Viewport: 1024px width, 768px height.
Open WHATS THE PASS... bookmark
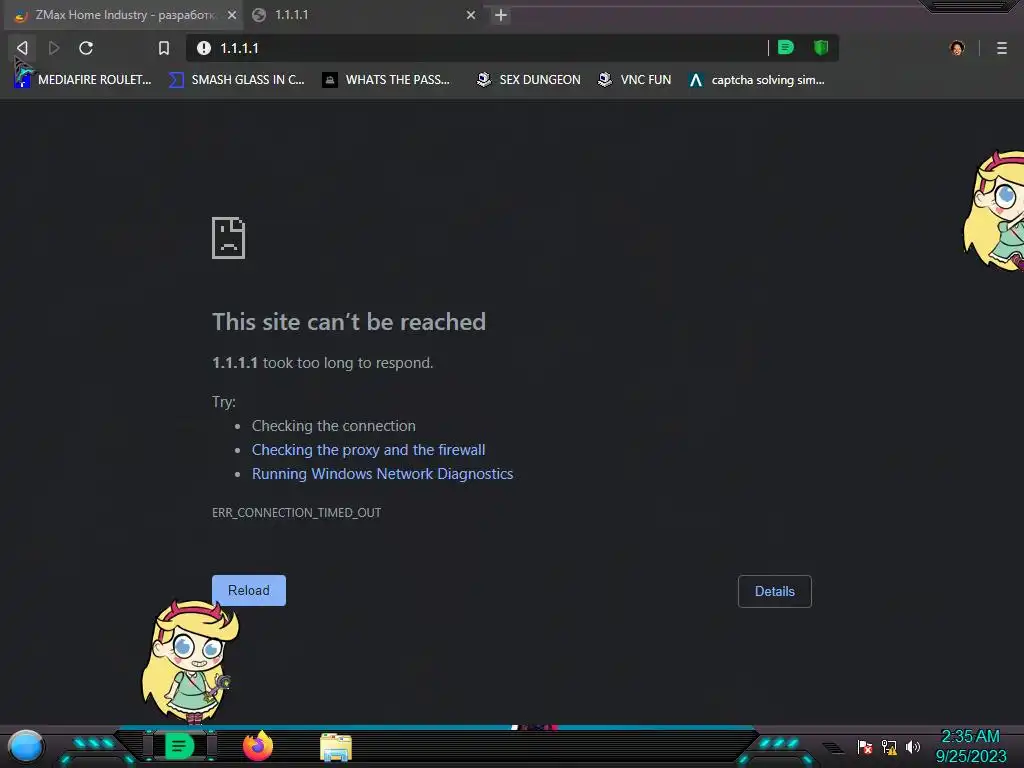386,80
